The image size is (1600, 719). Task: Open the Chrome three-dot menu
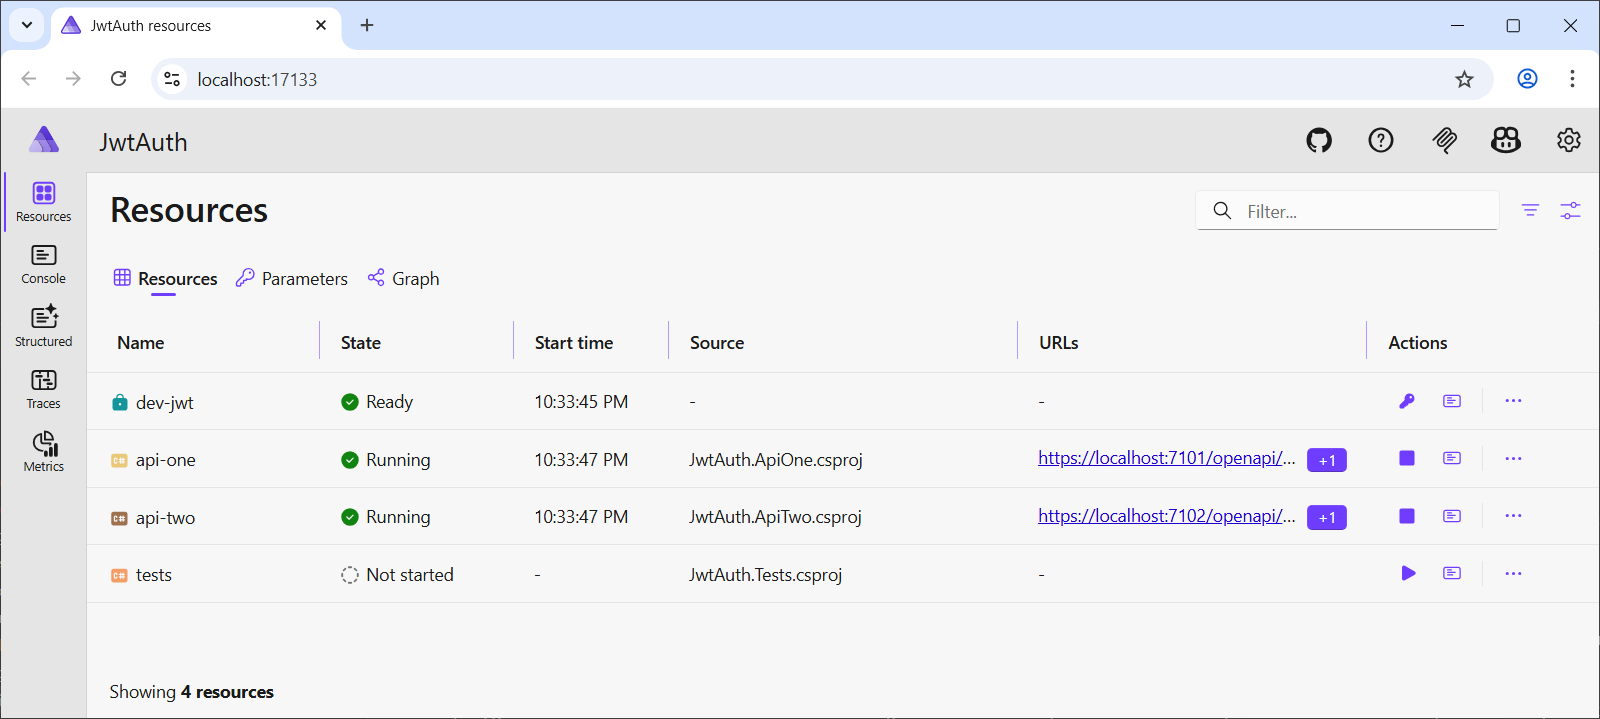(x=1572, y=79)
